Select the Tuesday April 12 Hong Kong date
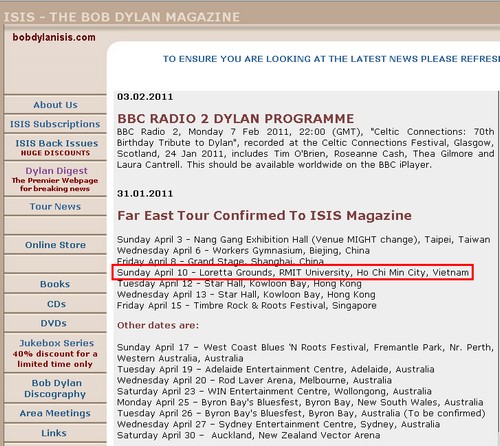 [239, 284]
